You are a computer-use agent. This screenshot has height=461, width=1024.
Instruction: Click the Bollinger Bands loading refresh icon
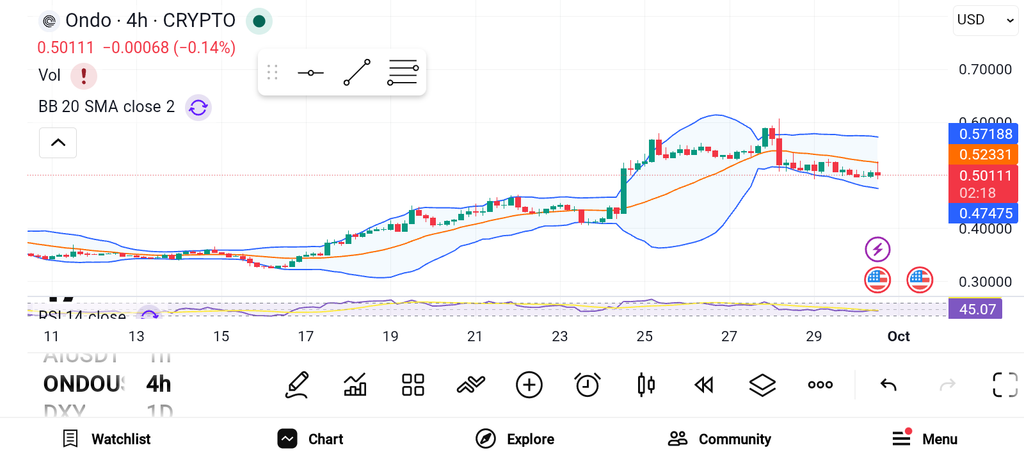pyautogui.click(x=198, y=107)
